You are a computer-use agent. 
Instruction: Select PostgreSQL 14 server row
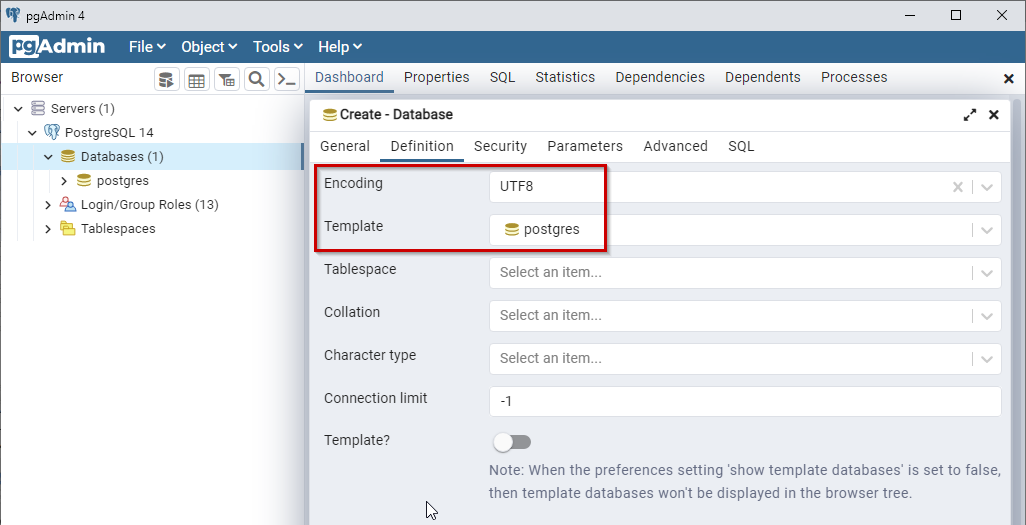[x=152, y=133]
